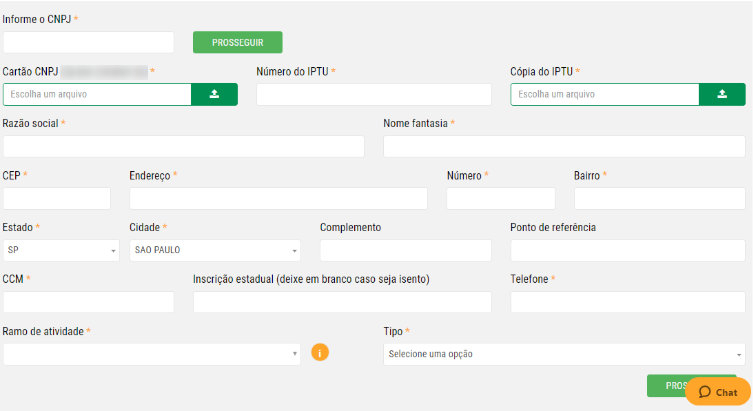This screenshot has width=753, height=411.
Task: Open the Chat widget
Action: tap(718, 392)
